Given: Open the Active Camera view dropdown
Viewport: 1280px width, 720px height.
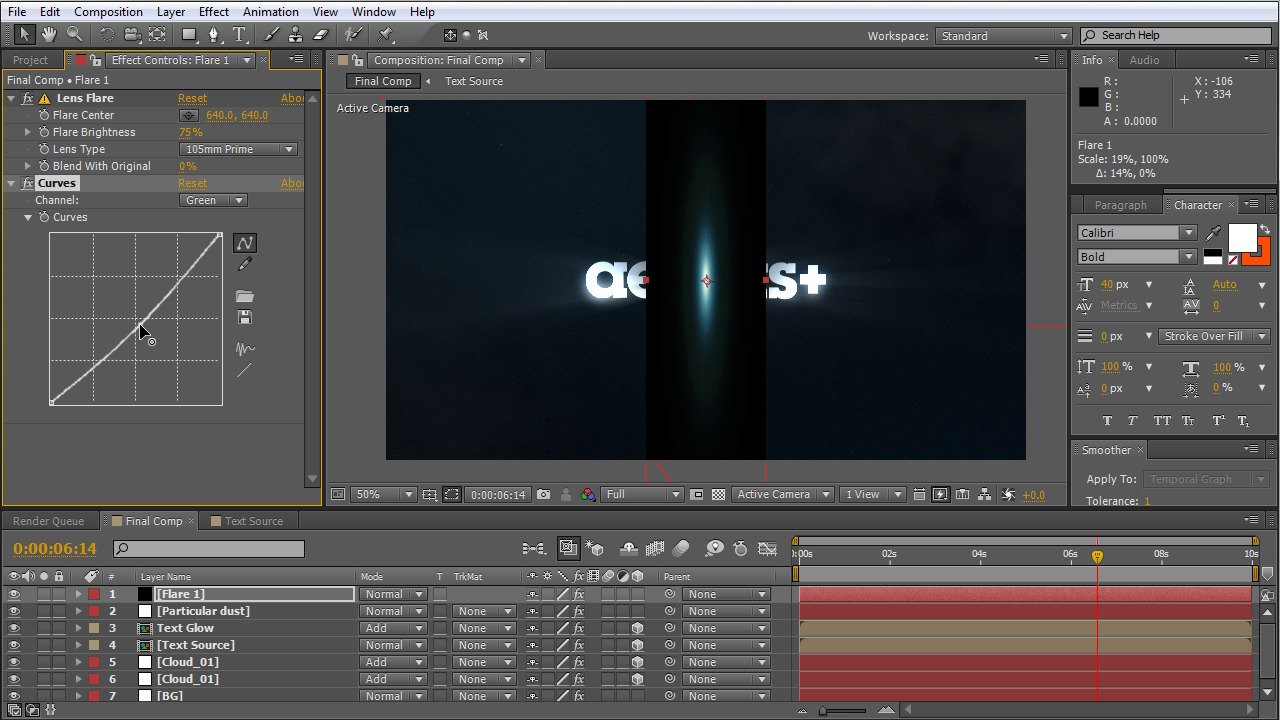Looking at the screenshot, I should [x=783, y=494].
